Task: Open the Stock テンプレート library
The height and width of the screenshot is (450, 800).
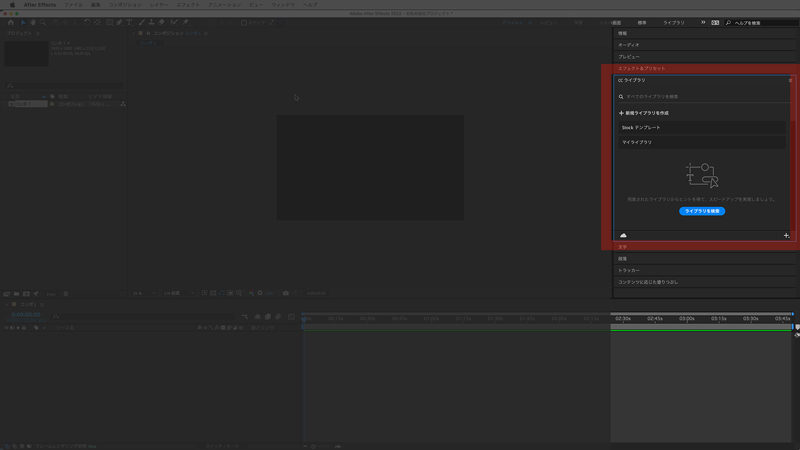Action: point(700,128)
